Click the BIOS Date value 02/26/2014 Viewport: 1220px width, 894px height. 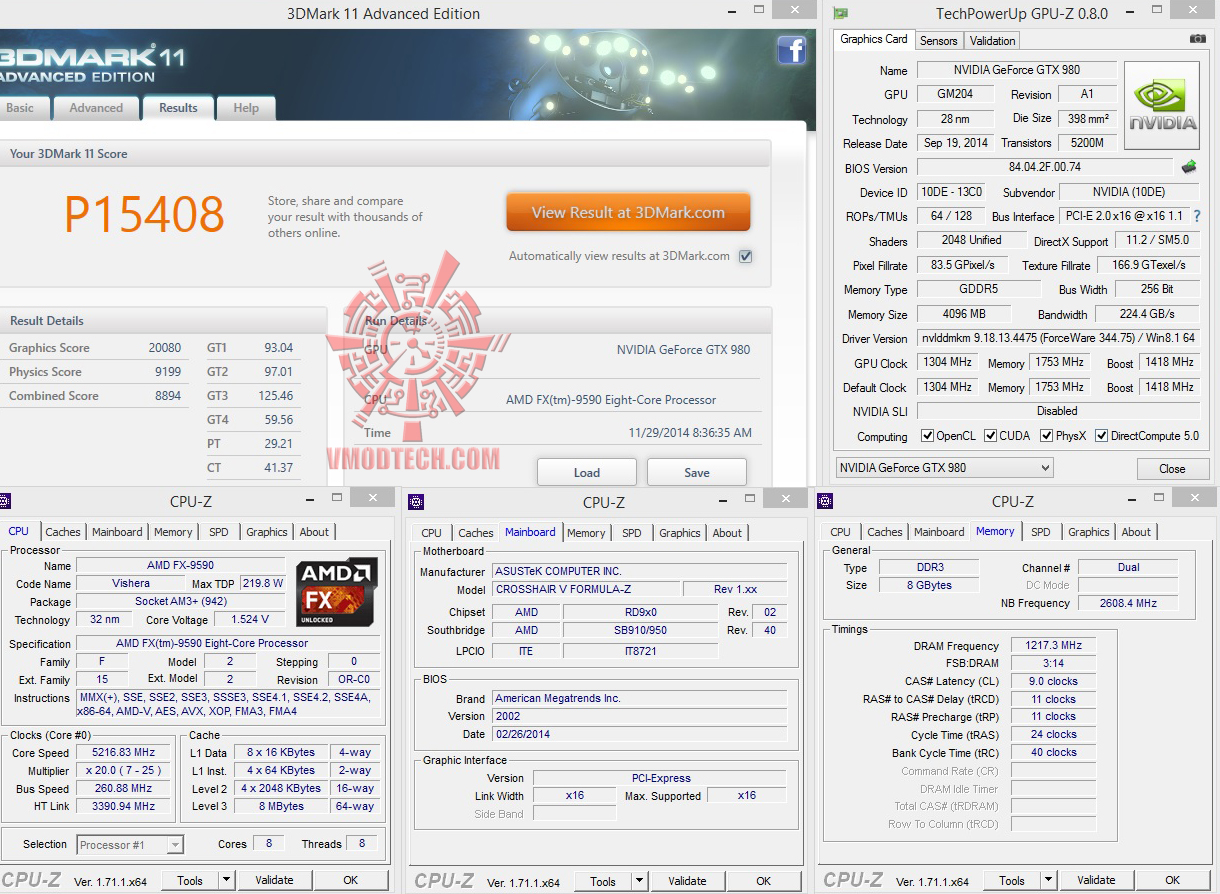pyautogui.click(x=639, y=734)
